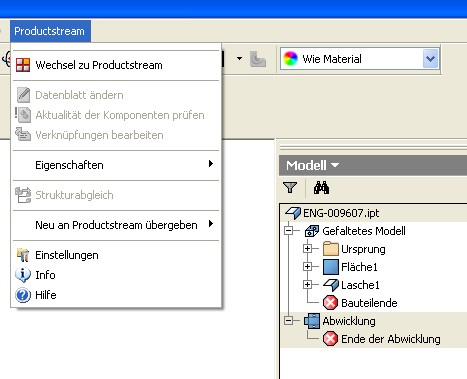Choose Datenblatt ändern menu entry
Screen dimensions: 467x379
[116, 95]
